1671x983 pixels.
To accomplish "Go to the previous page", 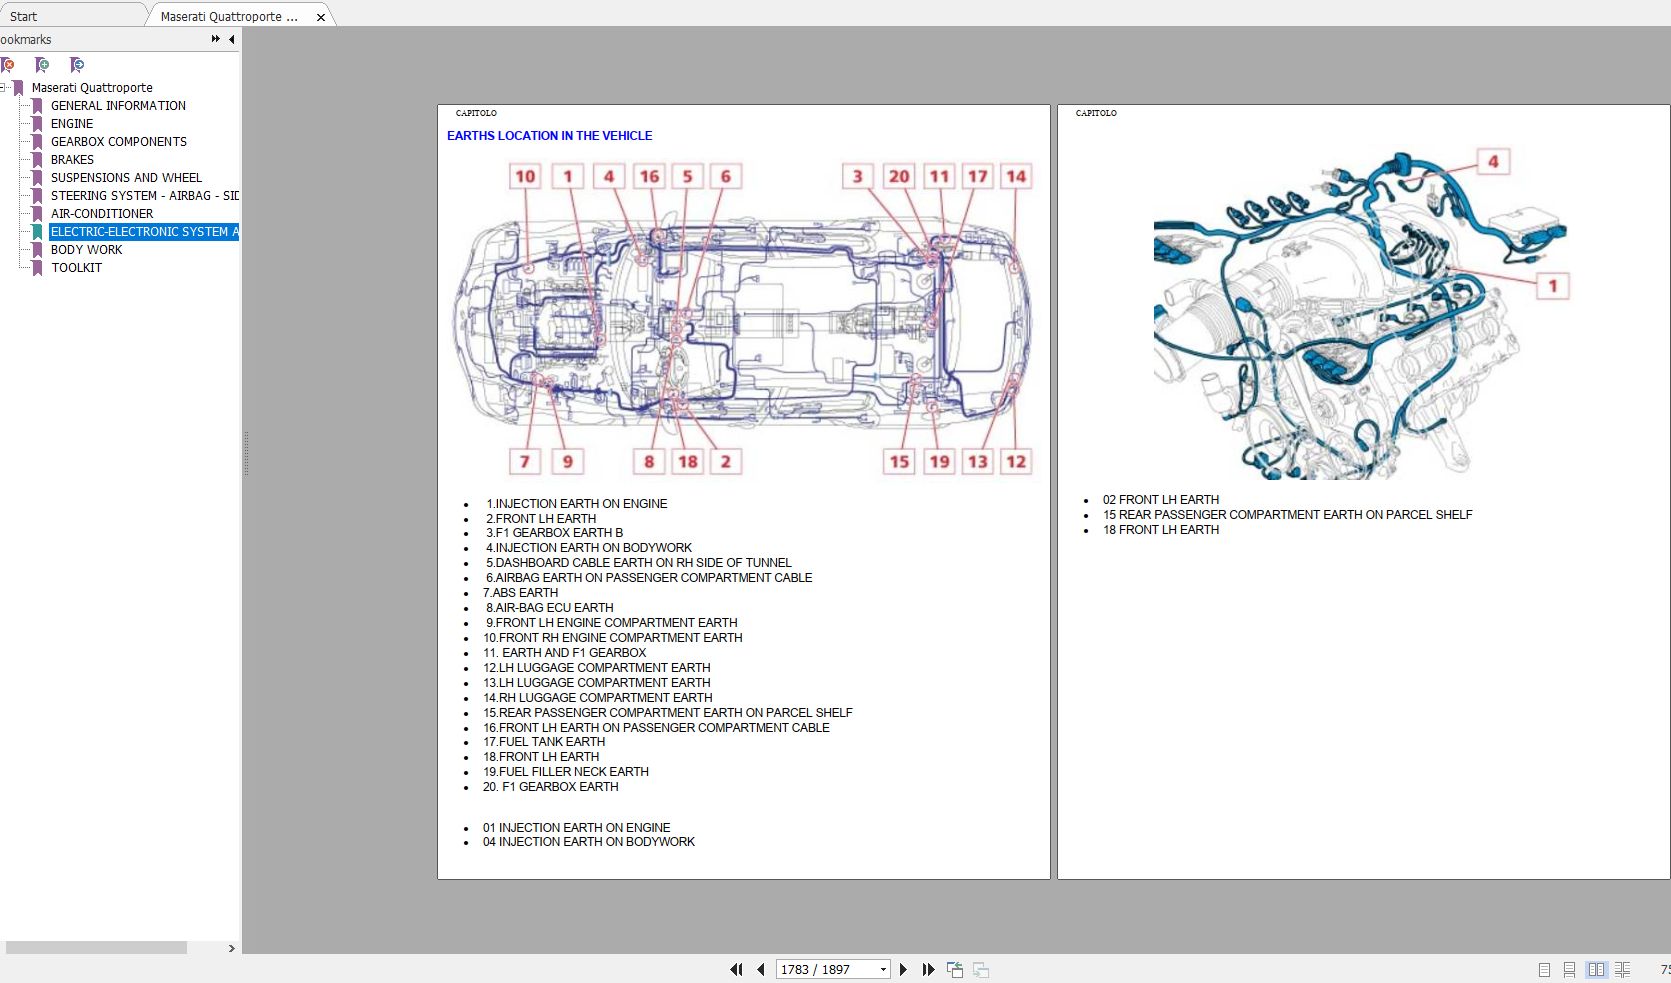I will pyautogui.click(x=761, y=969).
